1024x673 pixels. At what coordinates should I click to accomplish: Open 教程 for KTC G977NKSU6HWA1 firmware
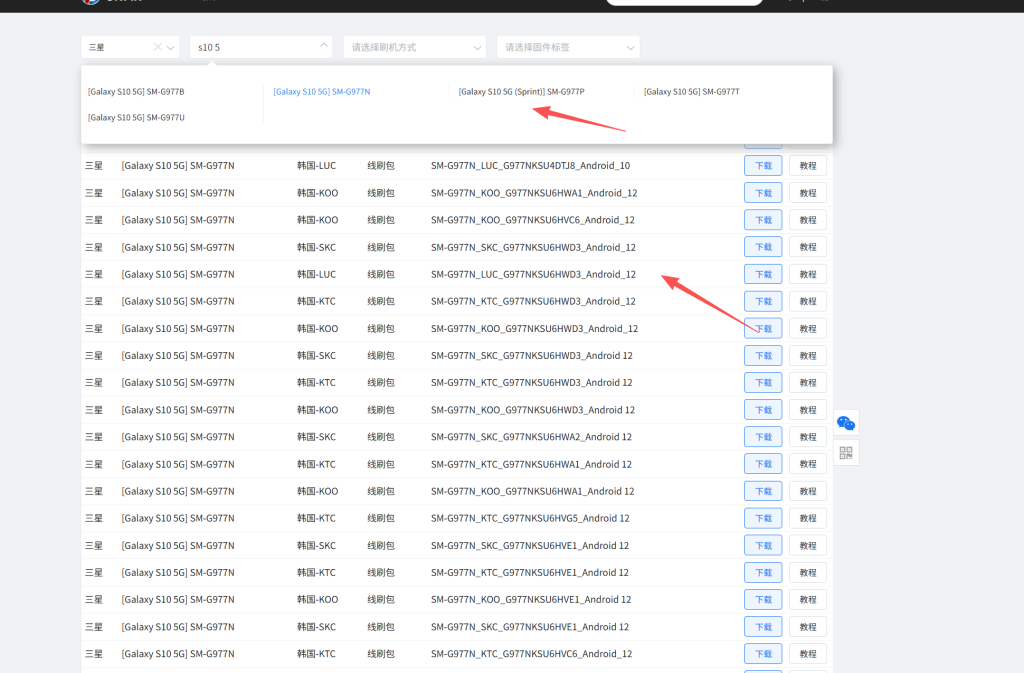[x=808, y=464]
